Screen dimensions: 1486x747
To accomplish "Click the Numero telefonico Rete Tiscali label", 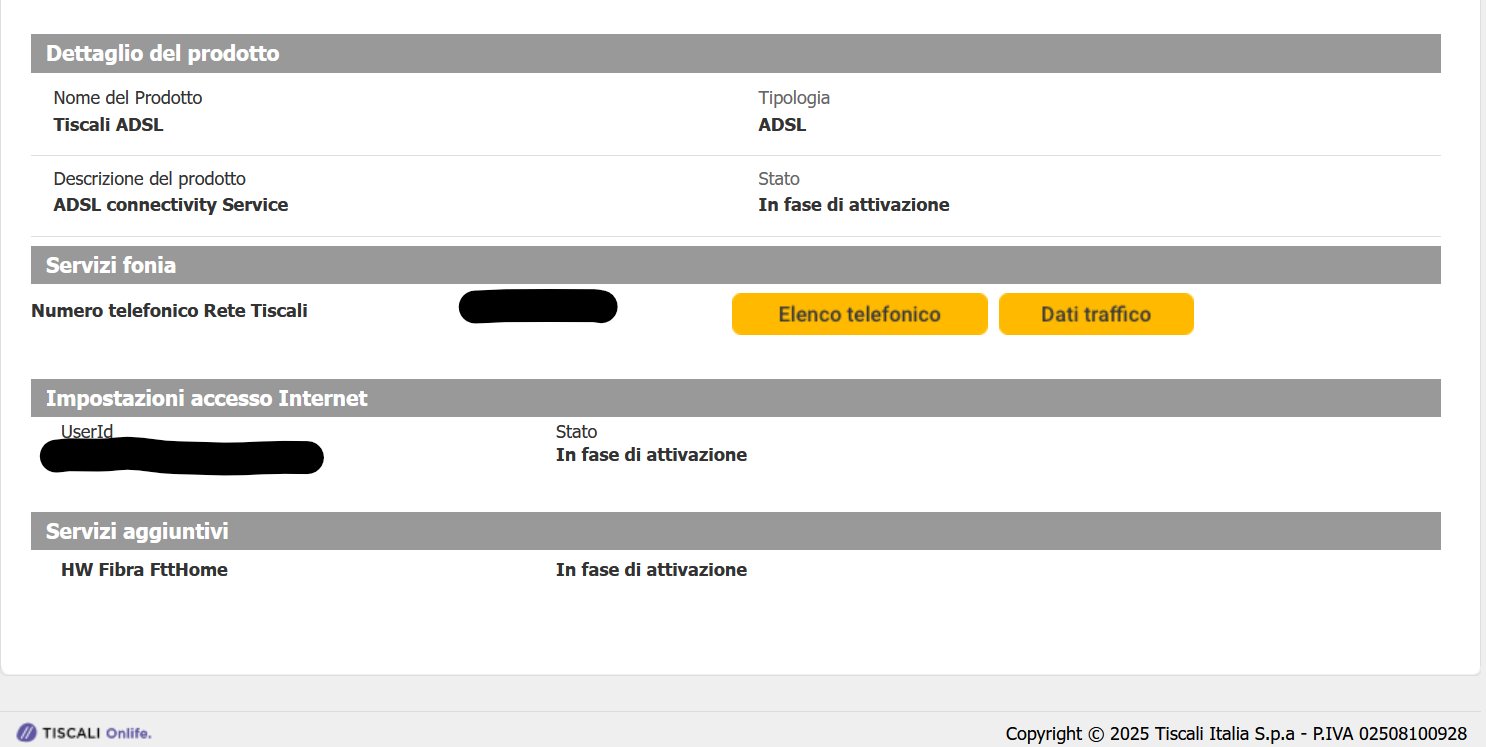I will (x=169, y=311).
